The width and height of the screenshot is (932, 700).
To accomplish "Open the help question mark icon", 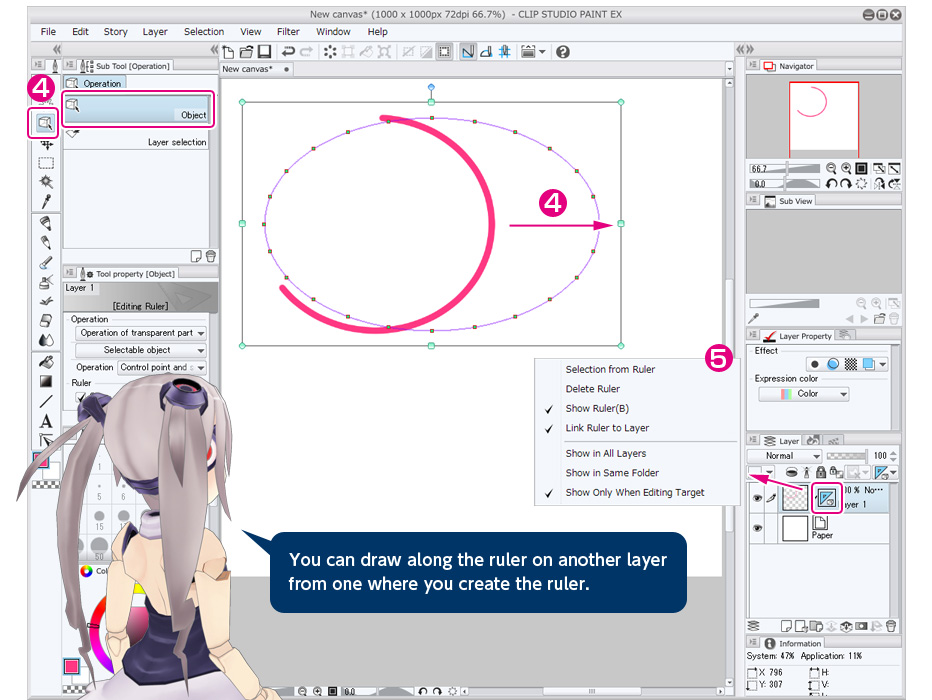I will pyautogui.click(x=563, y=51).
